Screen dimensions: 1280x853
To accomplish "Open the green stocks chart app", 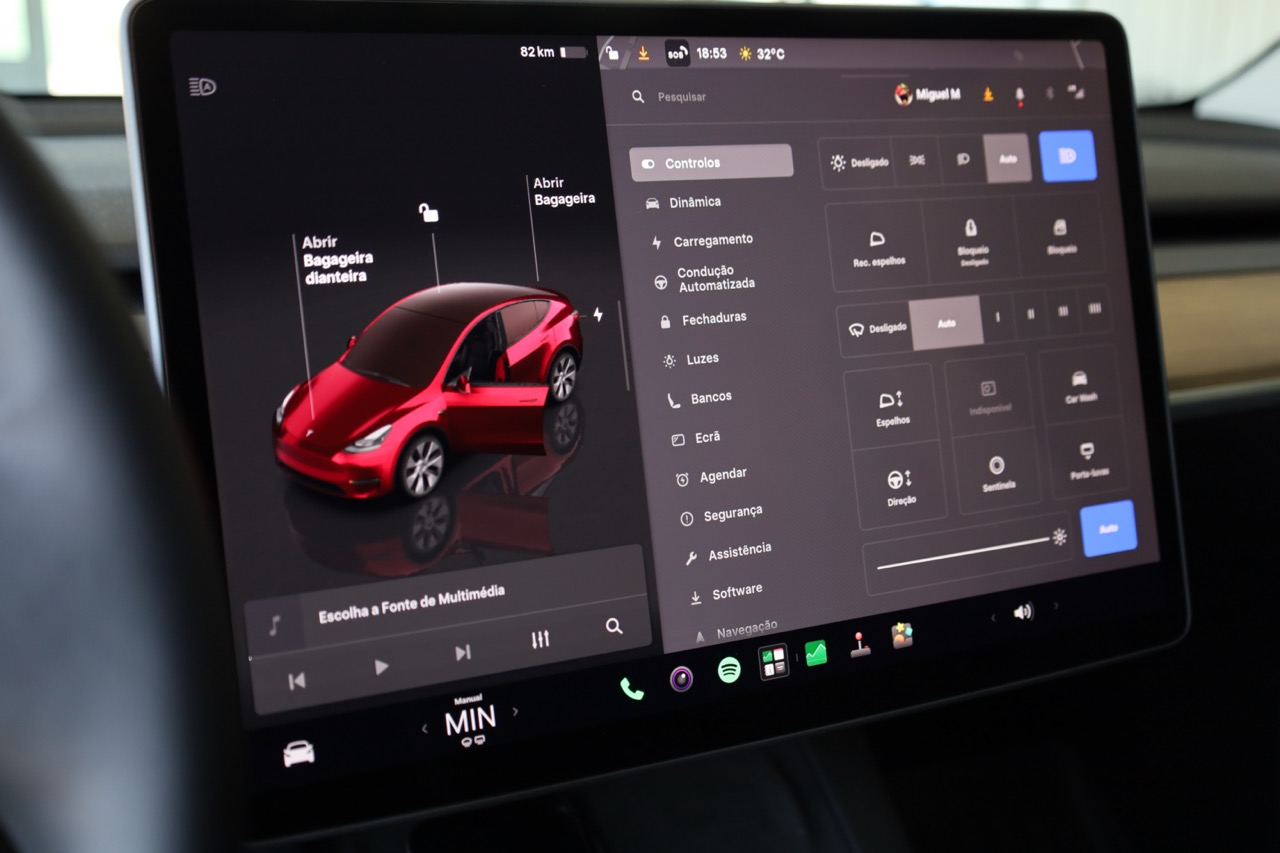I will [816, 654].
